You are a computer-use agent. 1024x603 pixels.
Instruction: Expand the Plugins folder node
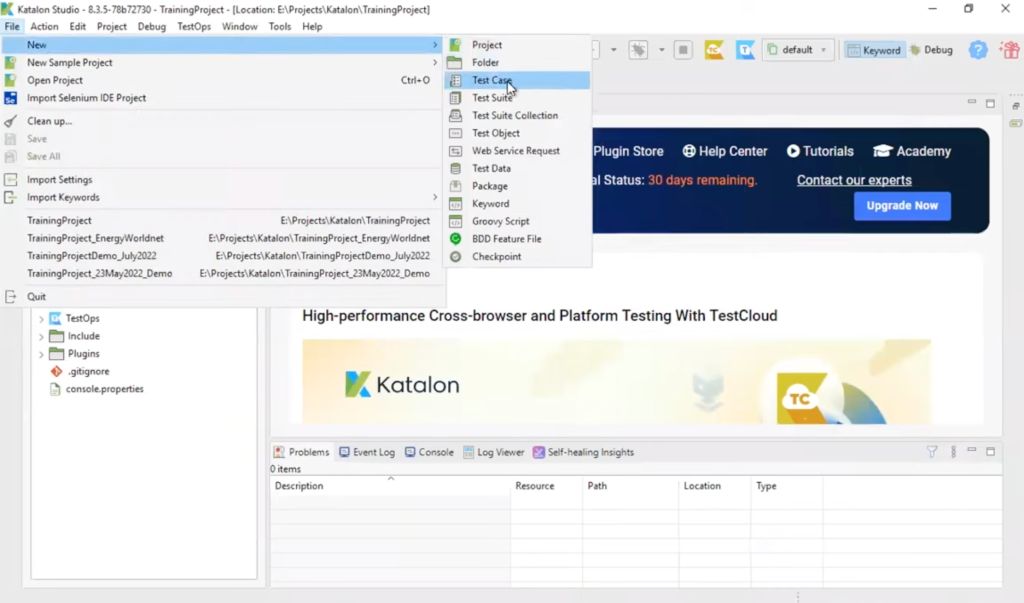[x=41, y=354]
